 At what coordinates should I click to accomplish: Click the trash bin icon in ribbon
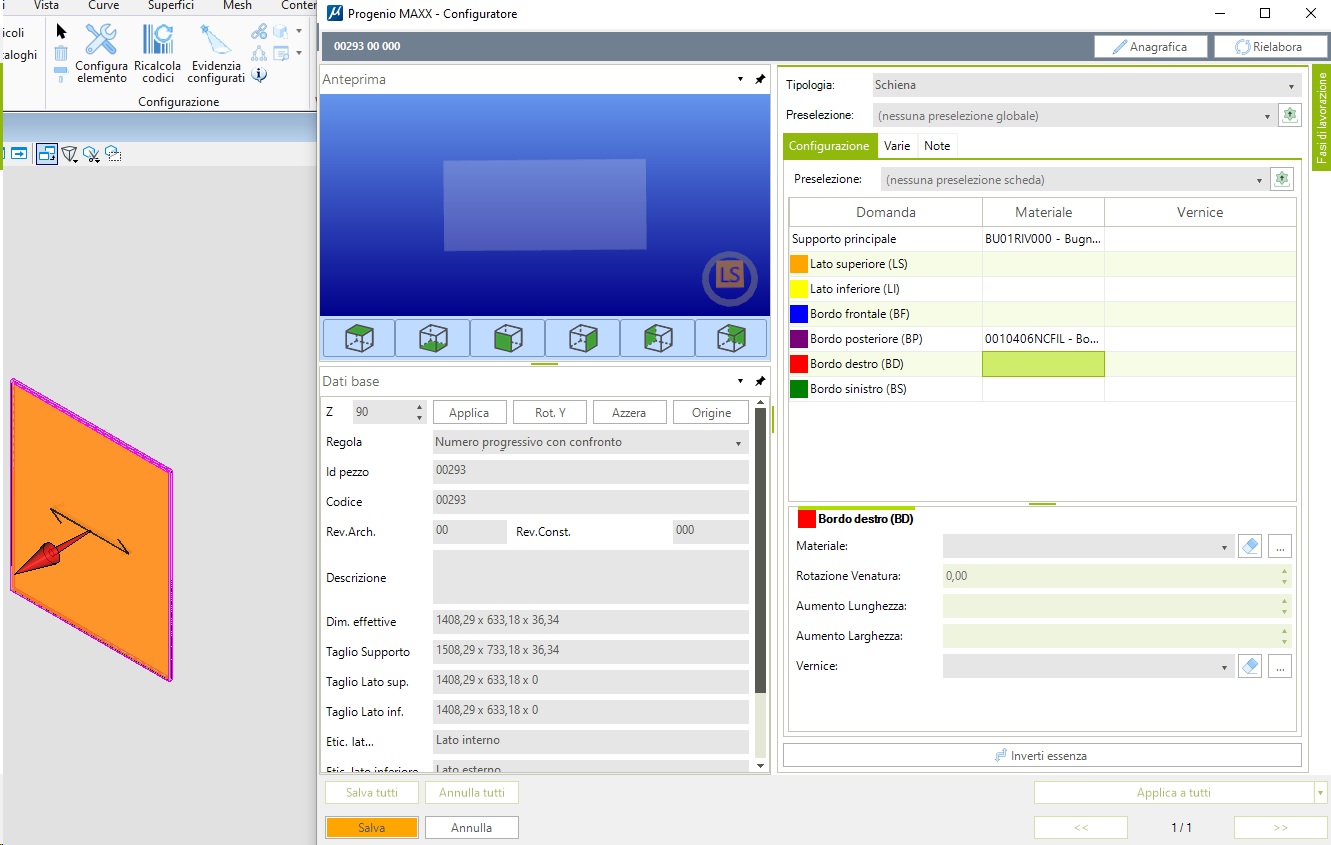click(61, 53)
